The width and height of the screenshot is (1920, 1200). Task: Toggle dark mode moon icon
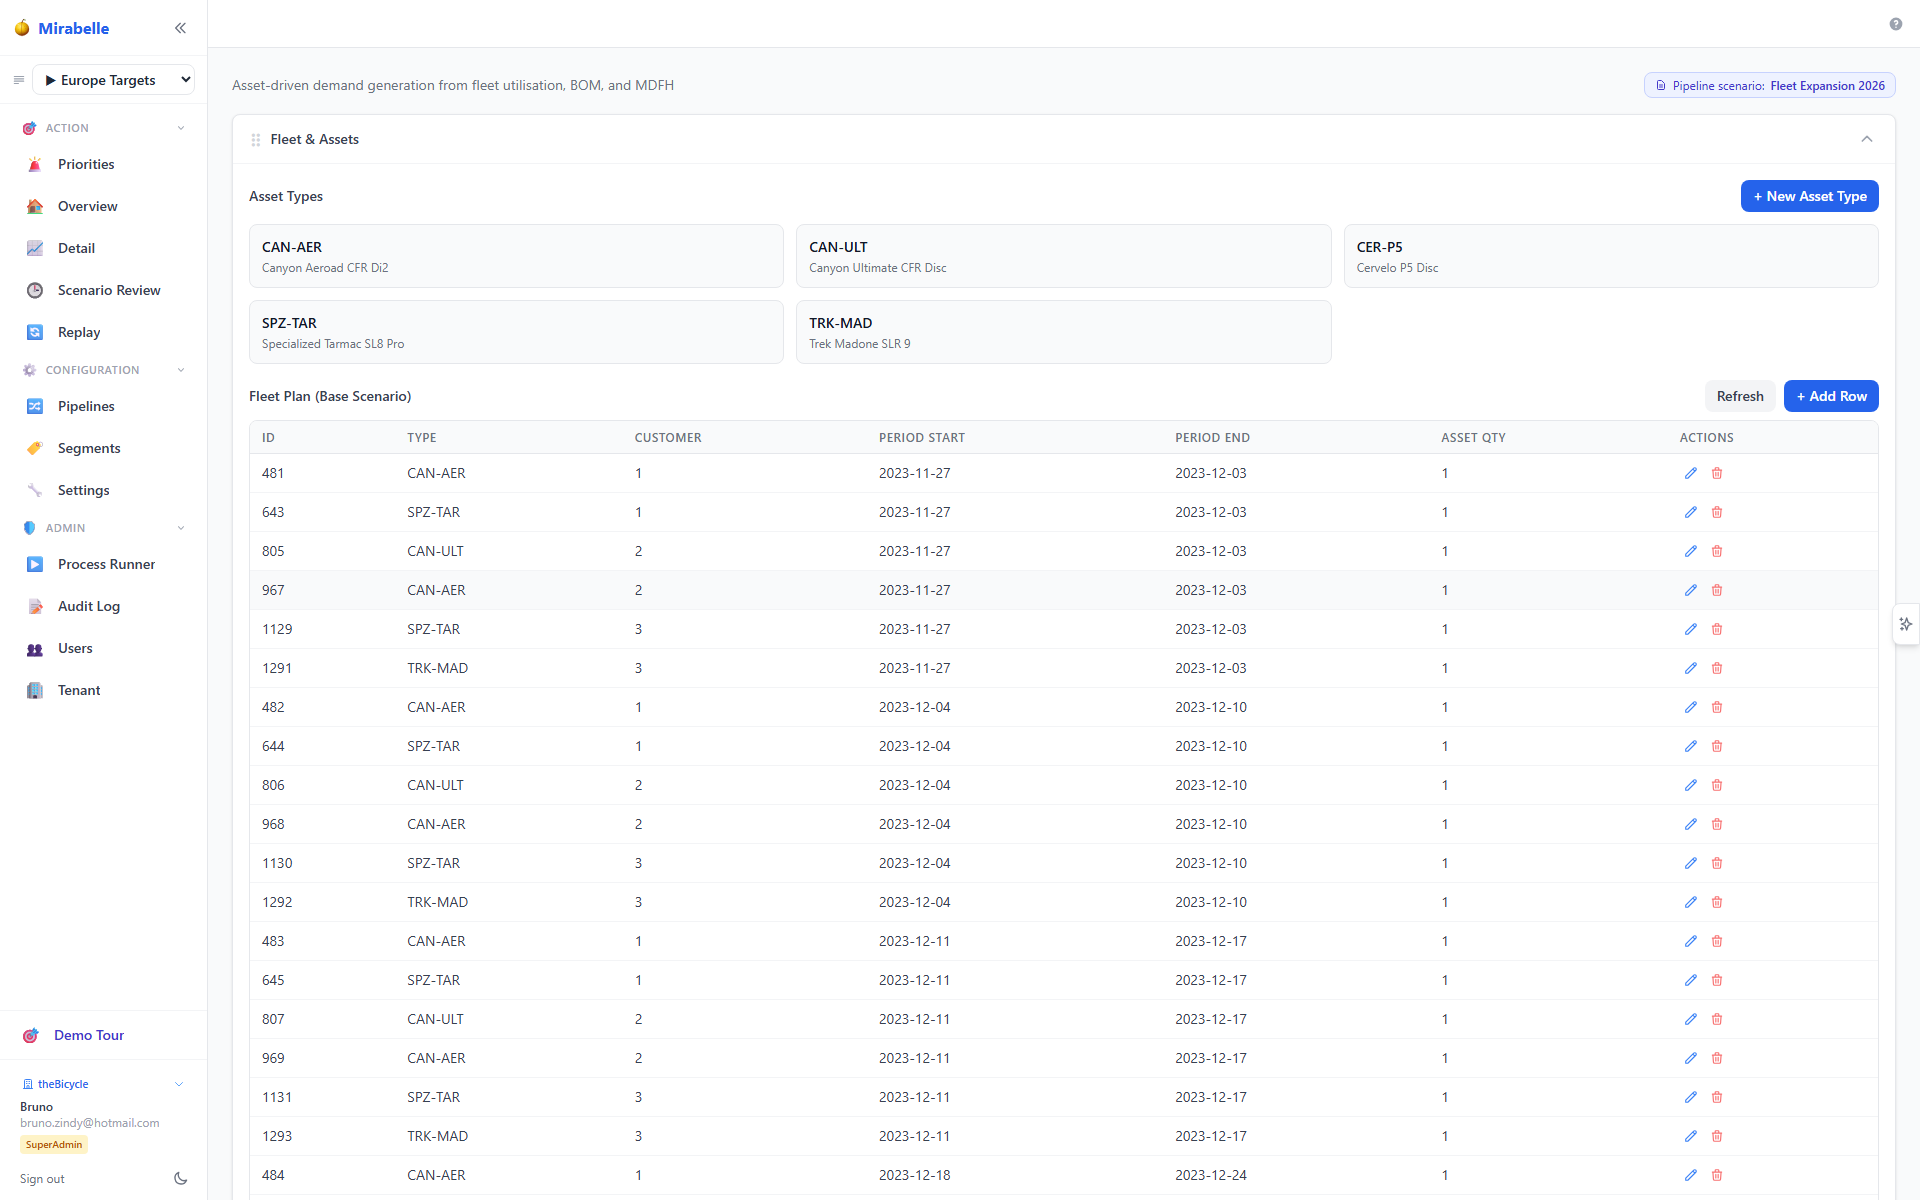180,1179
